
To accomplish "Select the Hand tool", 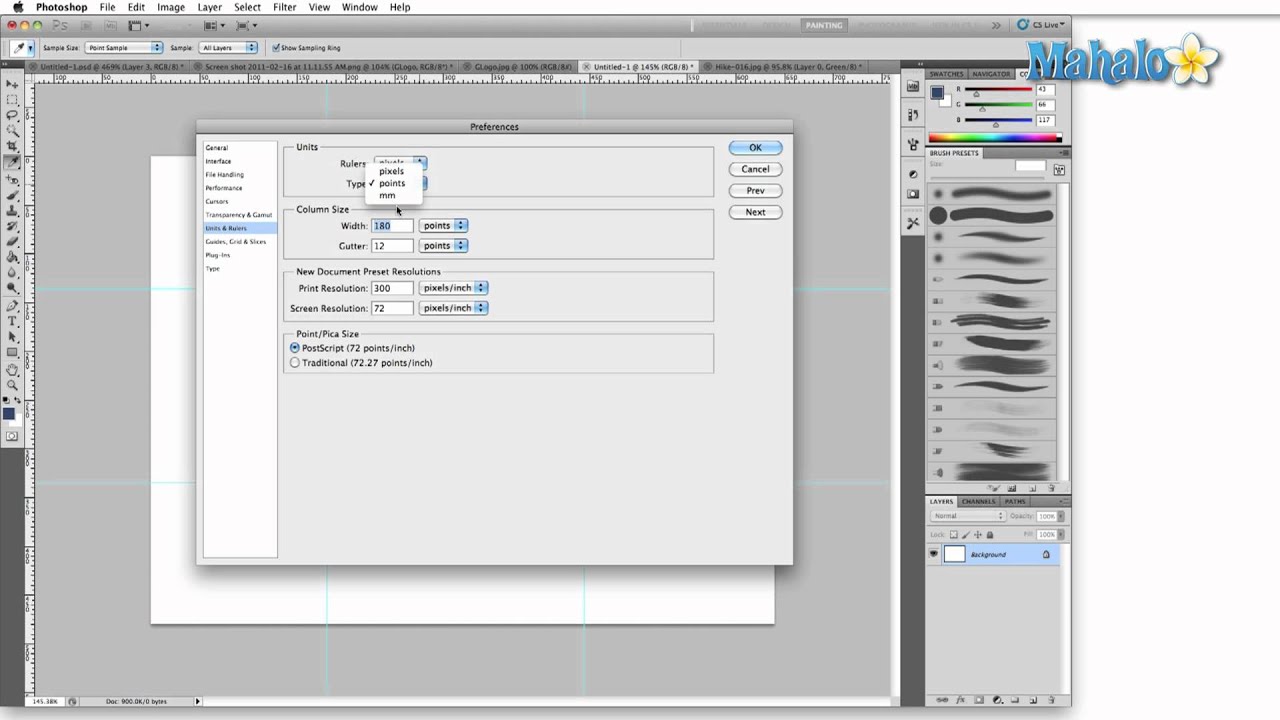I will pyautogui.click(x=13, y=370).
